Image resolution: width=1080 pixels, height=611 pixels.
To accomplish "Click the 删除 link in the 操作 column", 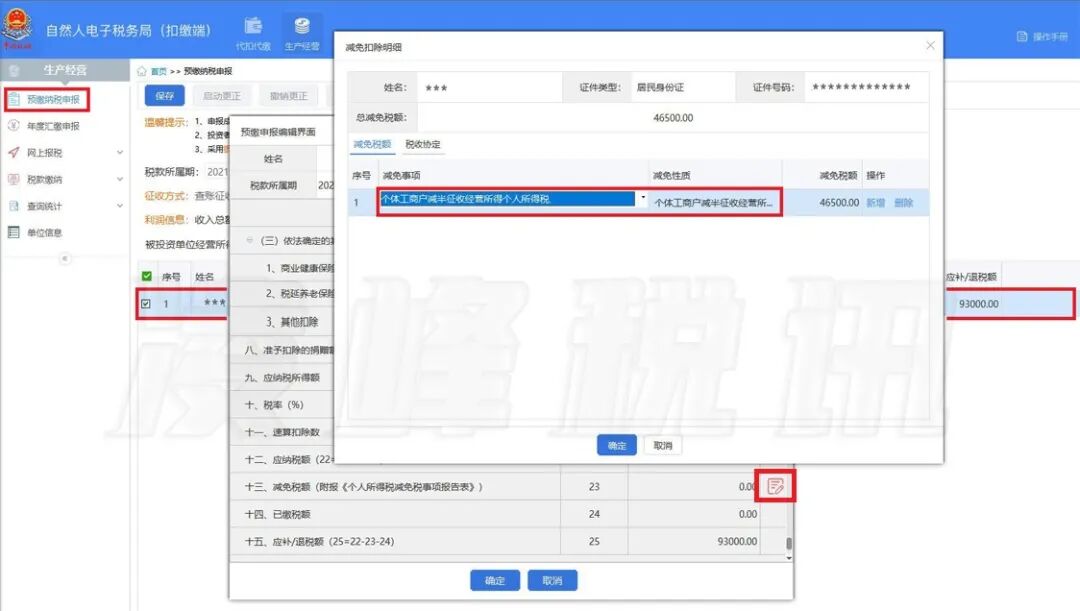I will 904,203.
